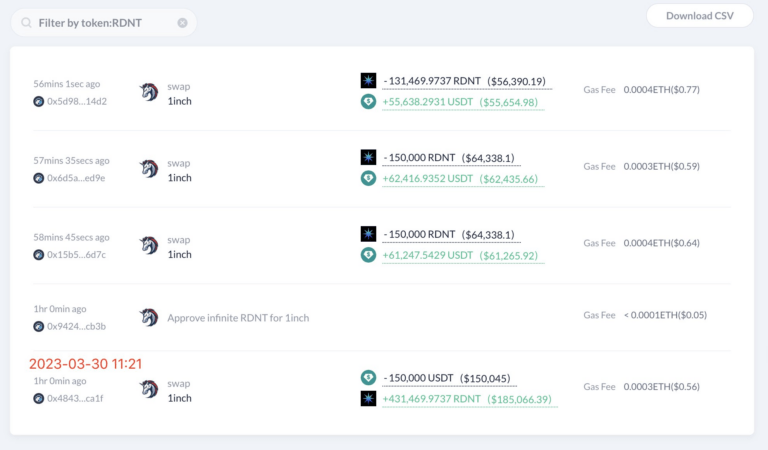Click USDT token icon for +55,638.2931 USDT
This screenshot has height=450, width=768.
point(368,102)
